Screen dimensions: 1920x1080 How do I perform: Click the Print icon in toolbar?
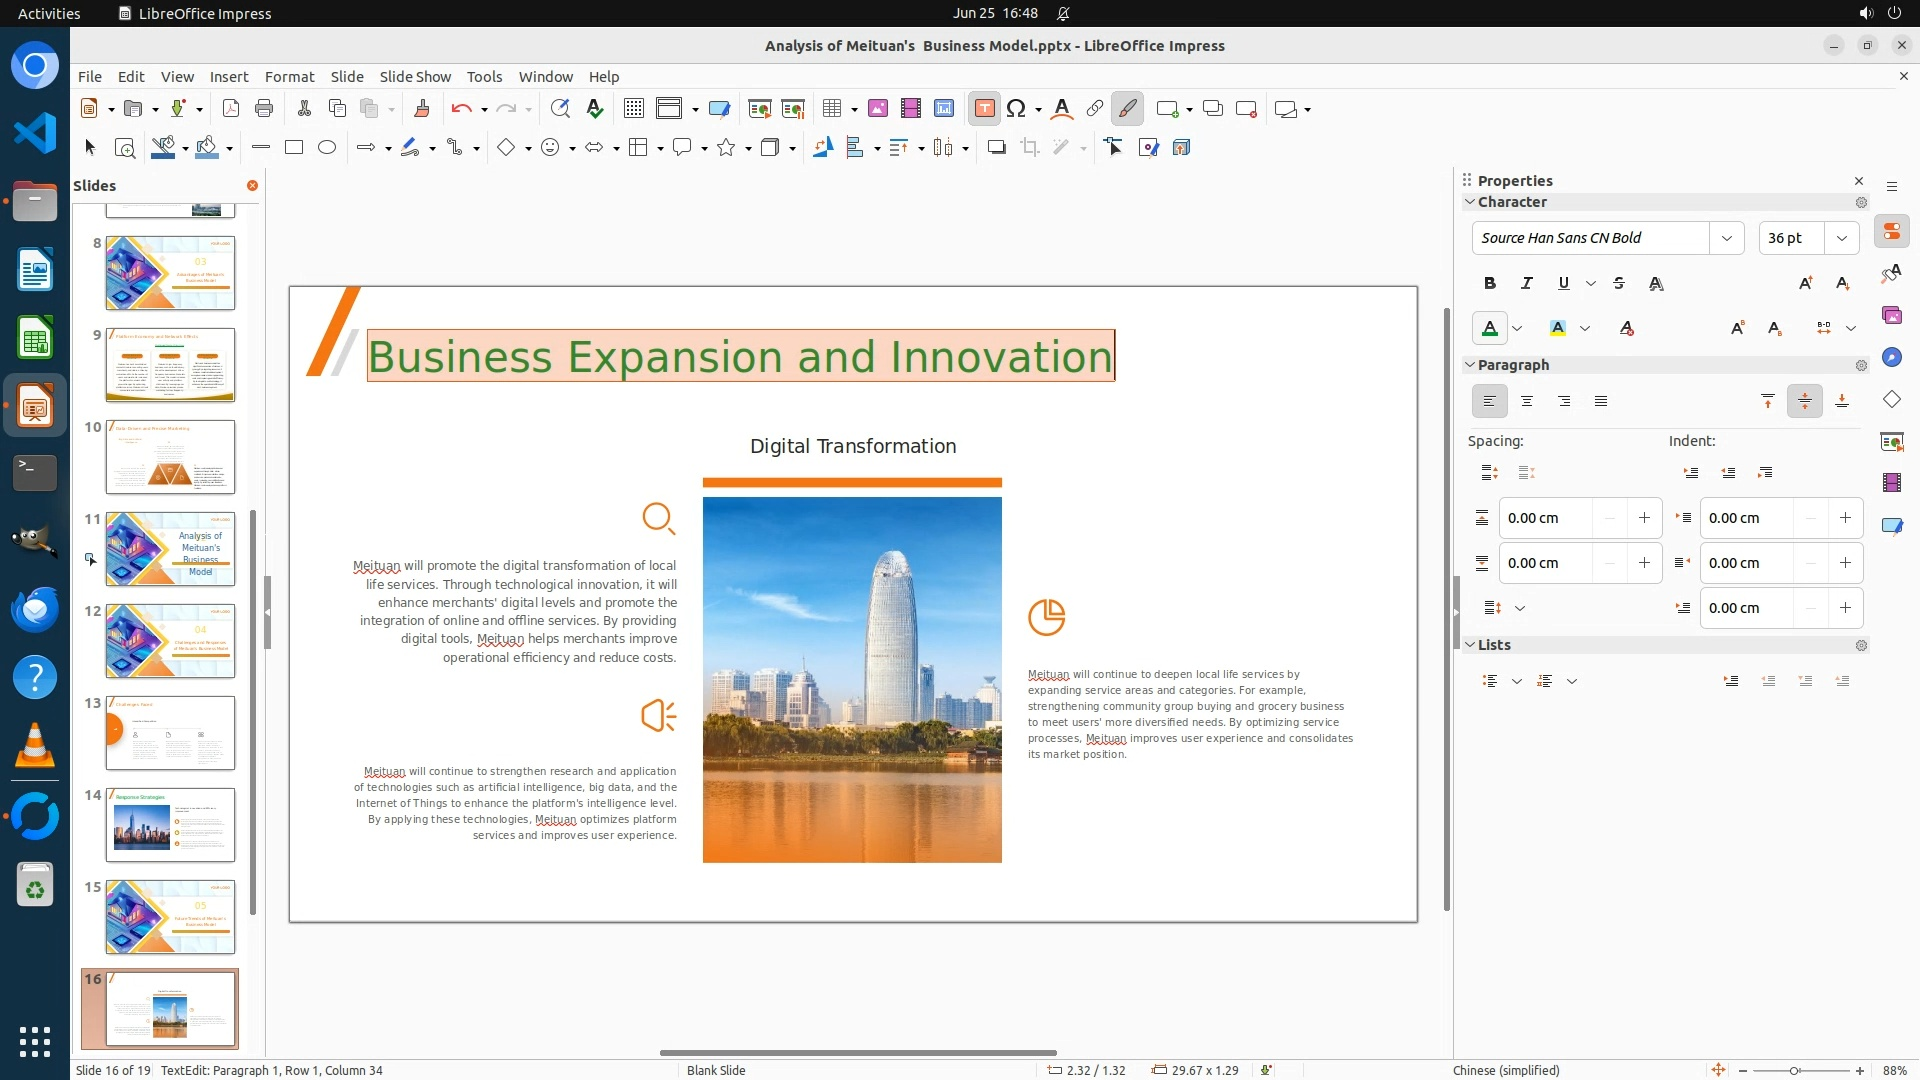(264, 109)
